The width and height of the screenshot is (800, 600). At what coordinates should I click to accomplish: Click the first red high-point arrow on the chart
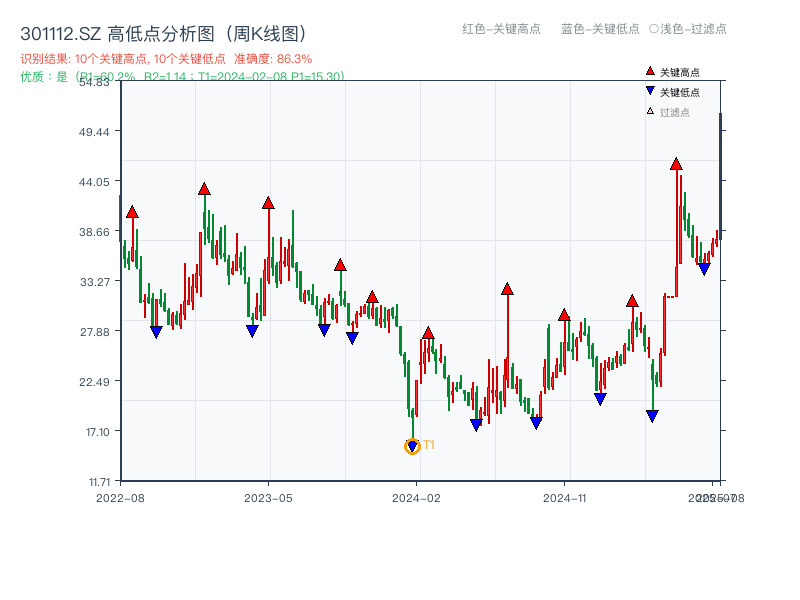pyautogui.click(x=131, y=211)
